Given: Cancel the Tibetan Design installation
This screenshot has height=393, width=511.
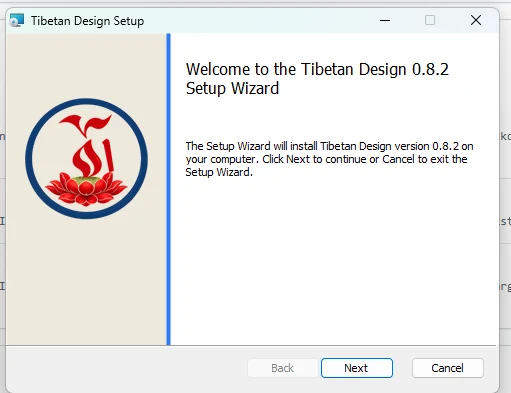Looking at the screenshot, I should click(x=448, y=368).
